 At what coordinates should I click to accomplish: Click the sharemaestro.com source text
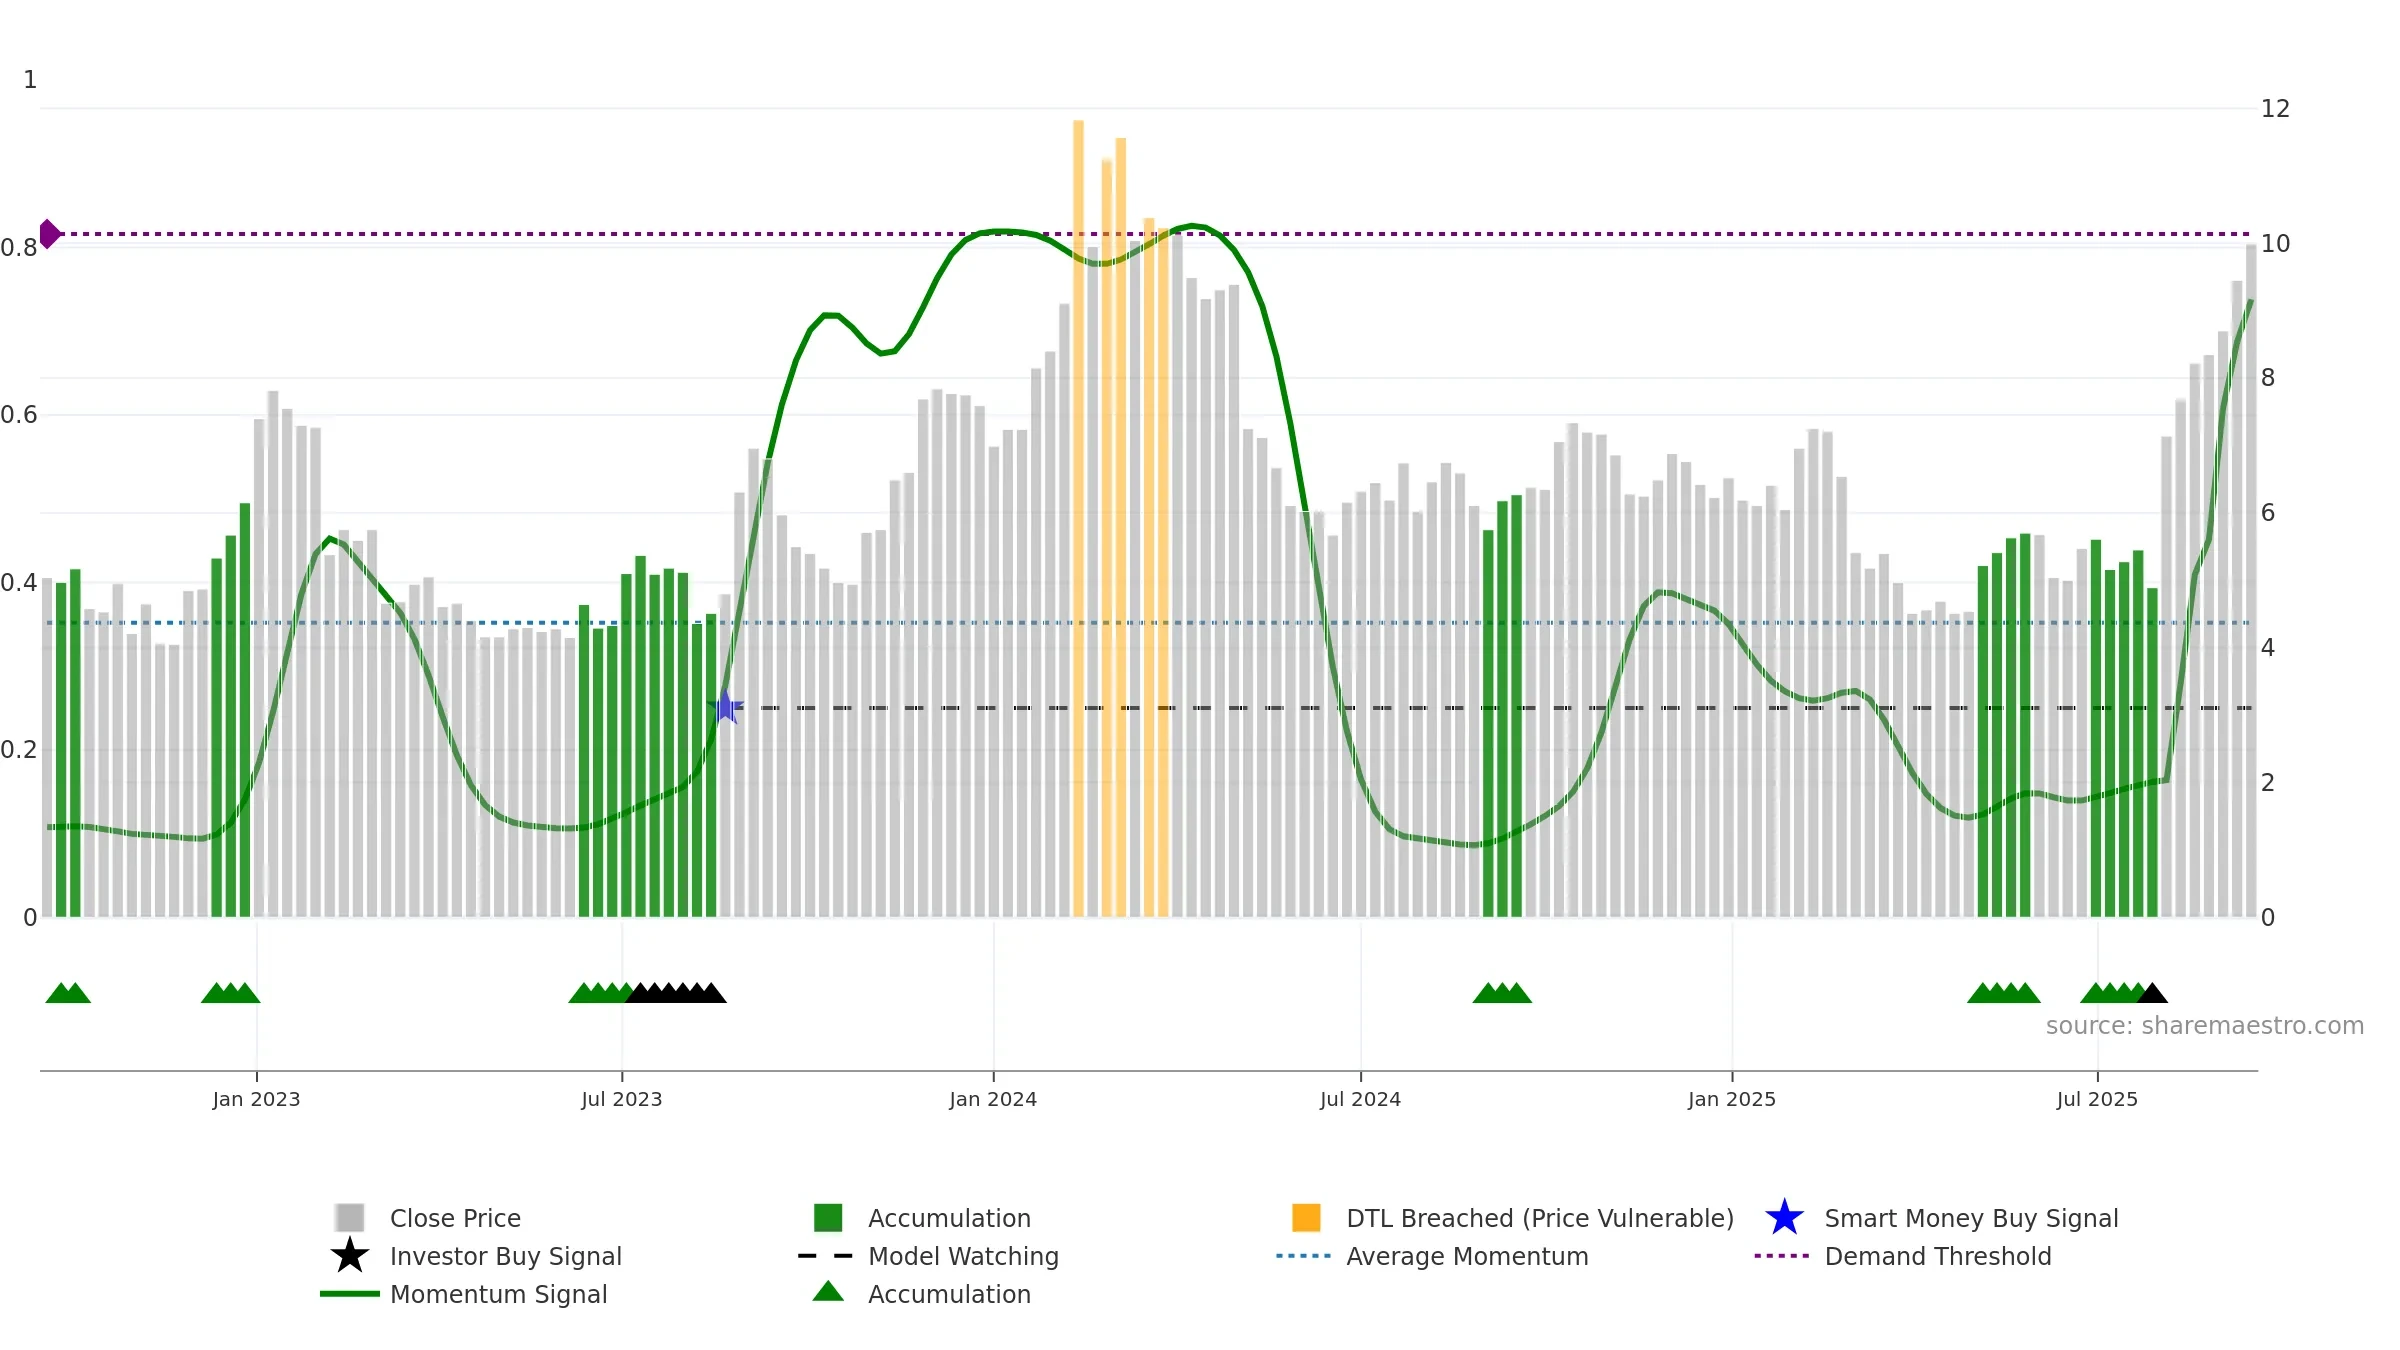2205,1026
